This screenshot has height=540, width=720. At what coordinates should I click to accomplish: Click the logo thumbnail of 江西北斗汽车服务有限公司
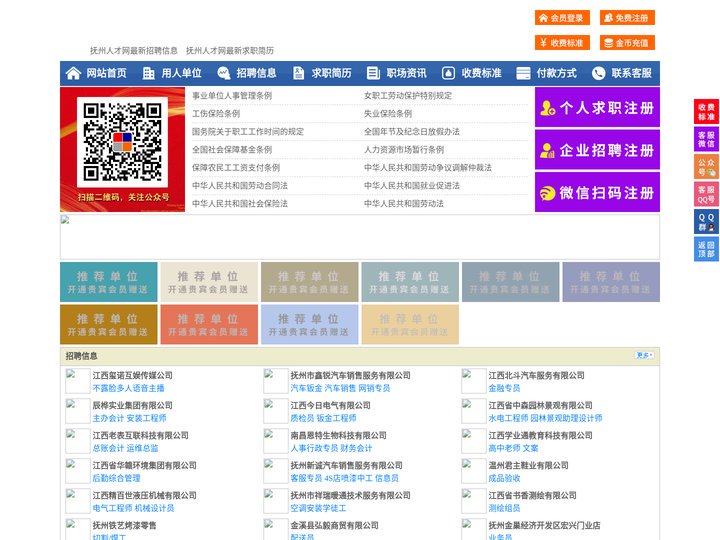click(473, 381)
